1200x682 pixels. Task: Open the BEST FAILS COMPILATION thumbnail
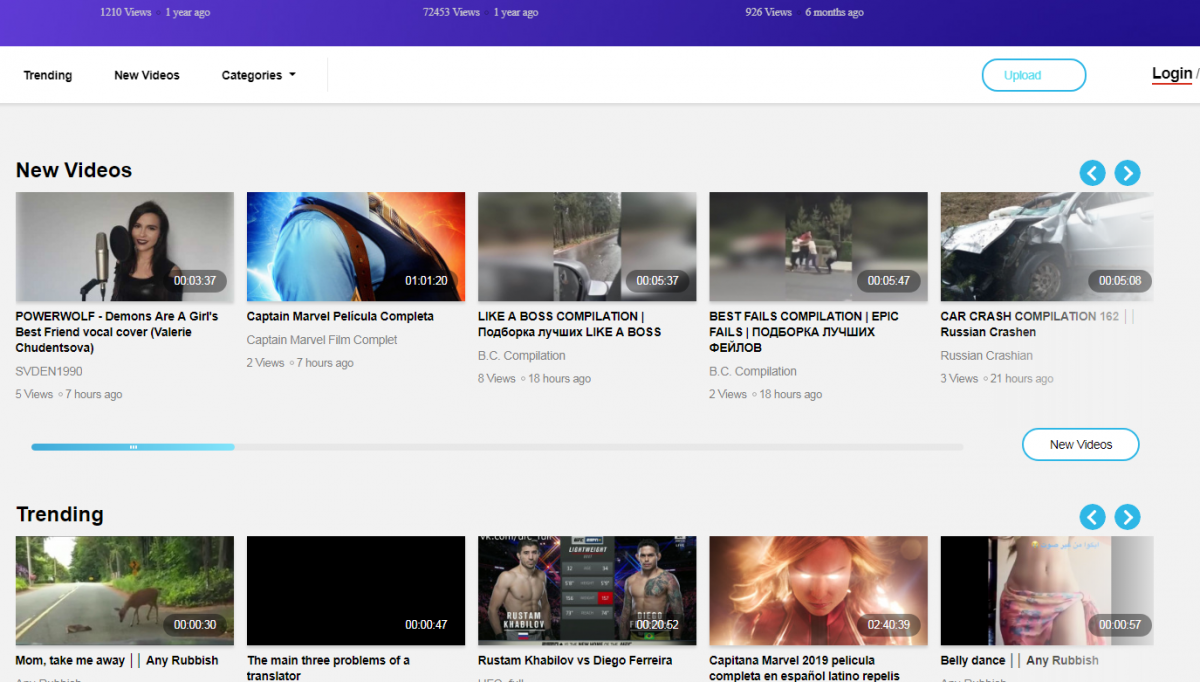click(818, 246)
